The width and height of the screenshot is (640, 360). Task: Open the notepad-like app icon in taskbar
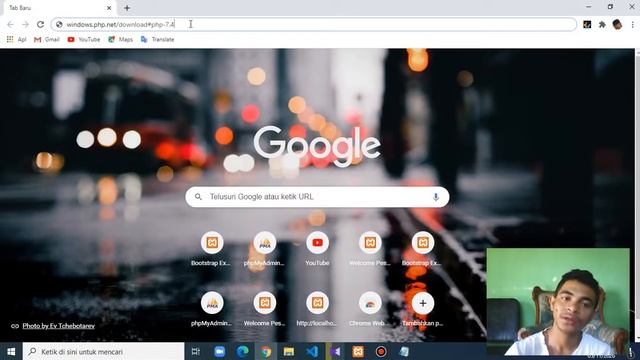[404, 351]
